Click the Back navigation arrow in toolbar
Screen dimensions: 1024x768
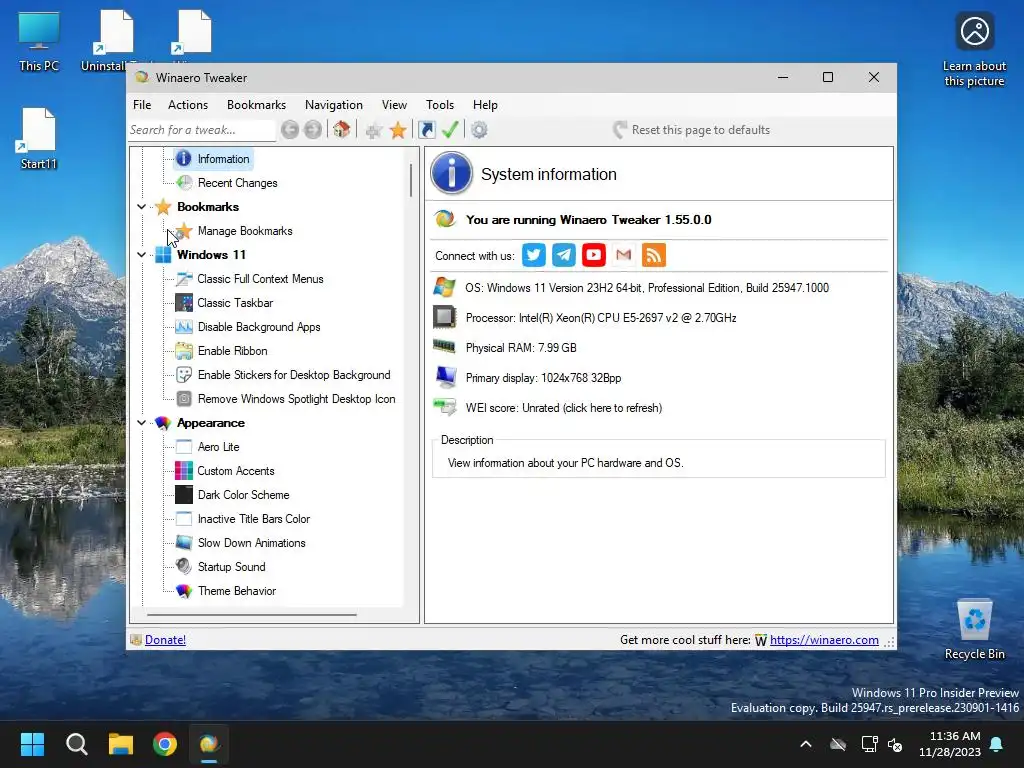click(x=290, y=130)
